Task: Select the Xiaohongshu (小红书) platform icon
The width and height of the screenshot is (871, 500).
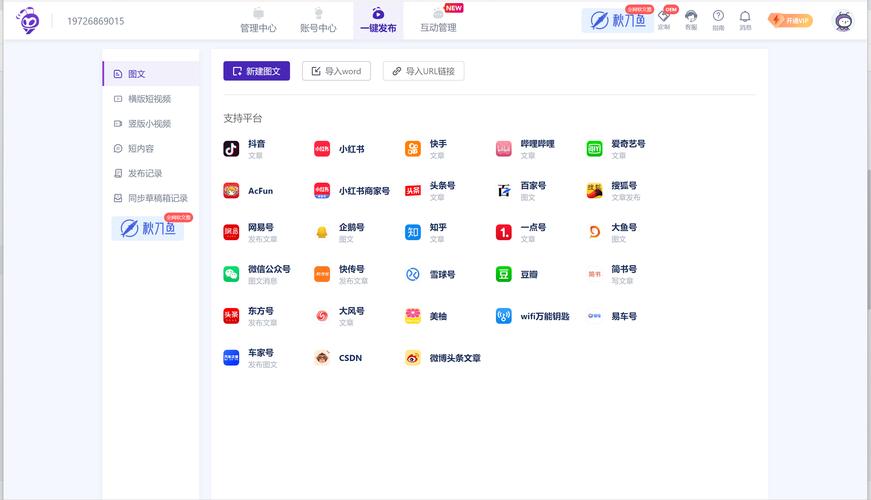Action: click(322, 149)
